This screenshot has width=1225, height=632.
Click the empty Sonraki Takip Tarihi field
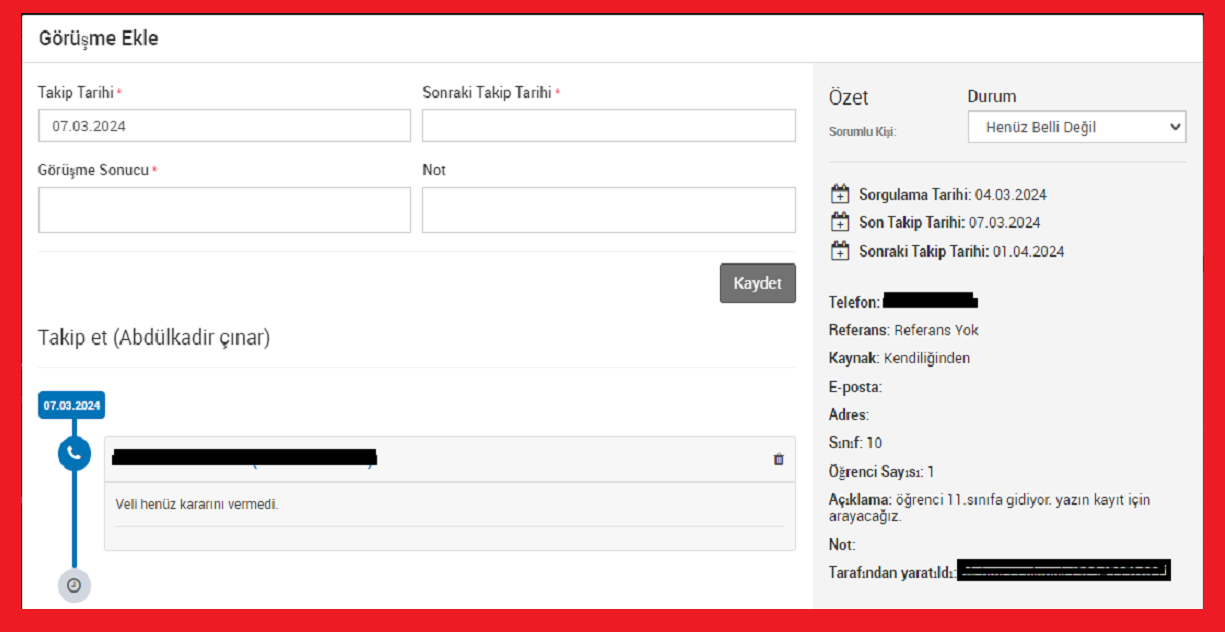[608, 126]
